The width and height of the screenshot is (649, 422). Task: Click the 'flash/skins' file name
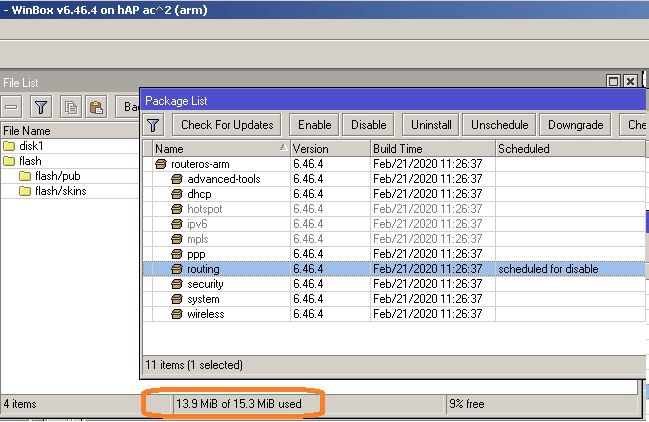(x=60, y=191)
